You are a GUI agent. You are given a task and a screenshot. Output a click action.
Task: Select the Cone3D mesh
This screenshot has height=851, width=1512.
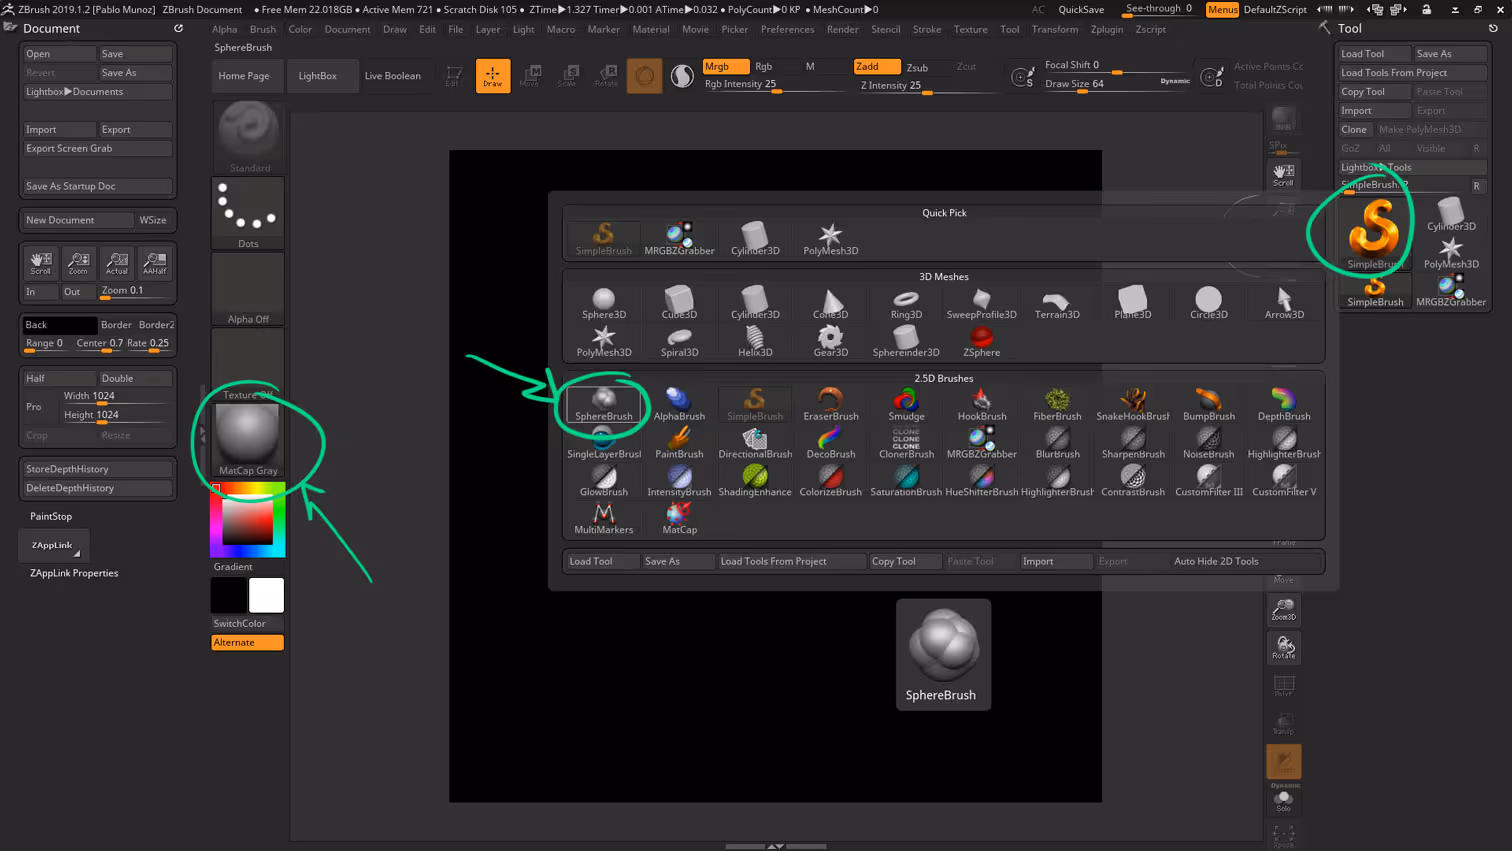[x=830, y=304]
